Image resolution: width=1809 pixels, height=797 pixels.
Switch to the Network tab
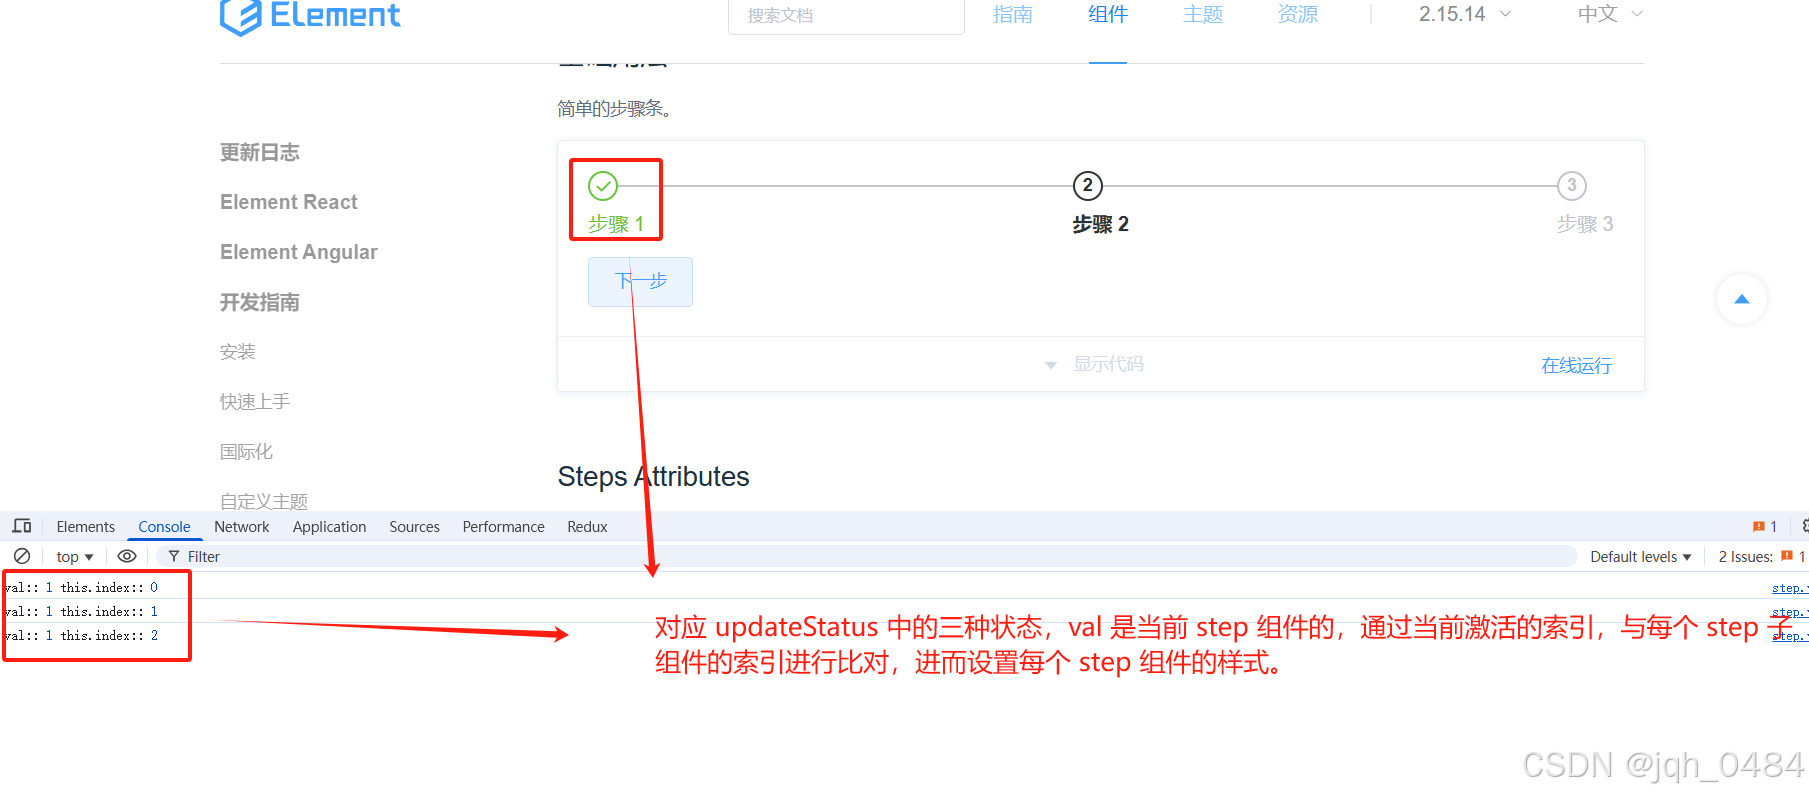(x=242, y=527)
